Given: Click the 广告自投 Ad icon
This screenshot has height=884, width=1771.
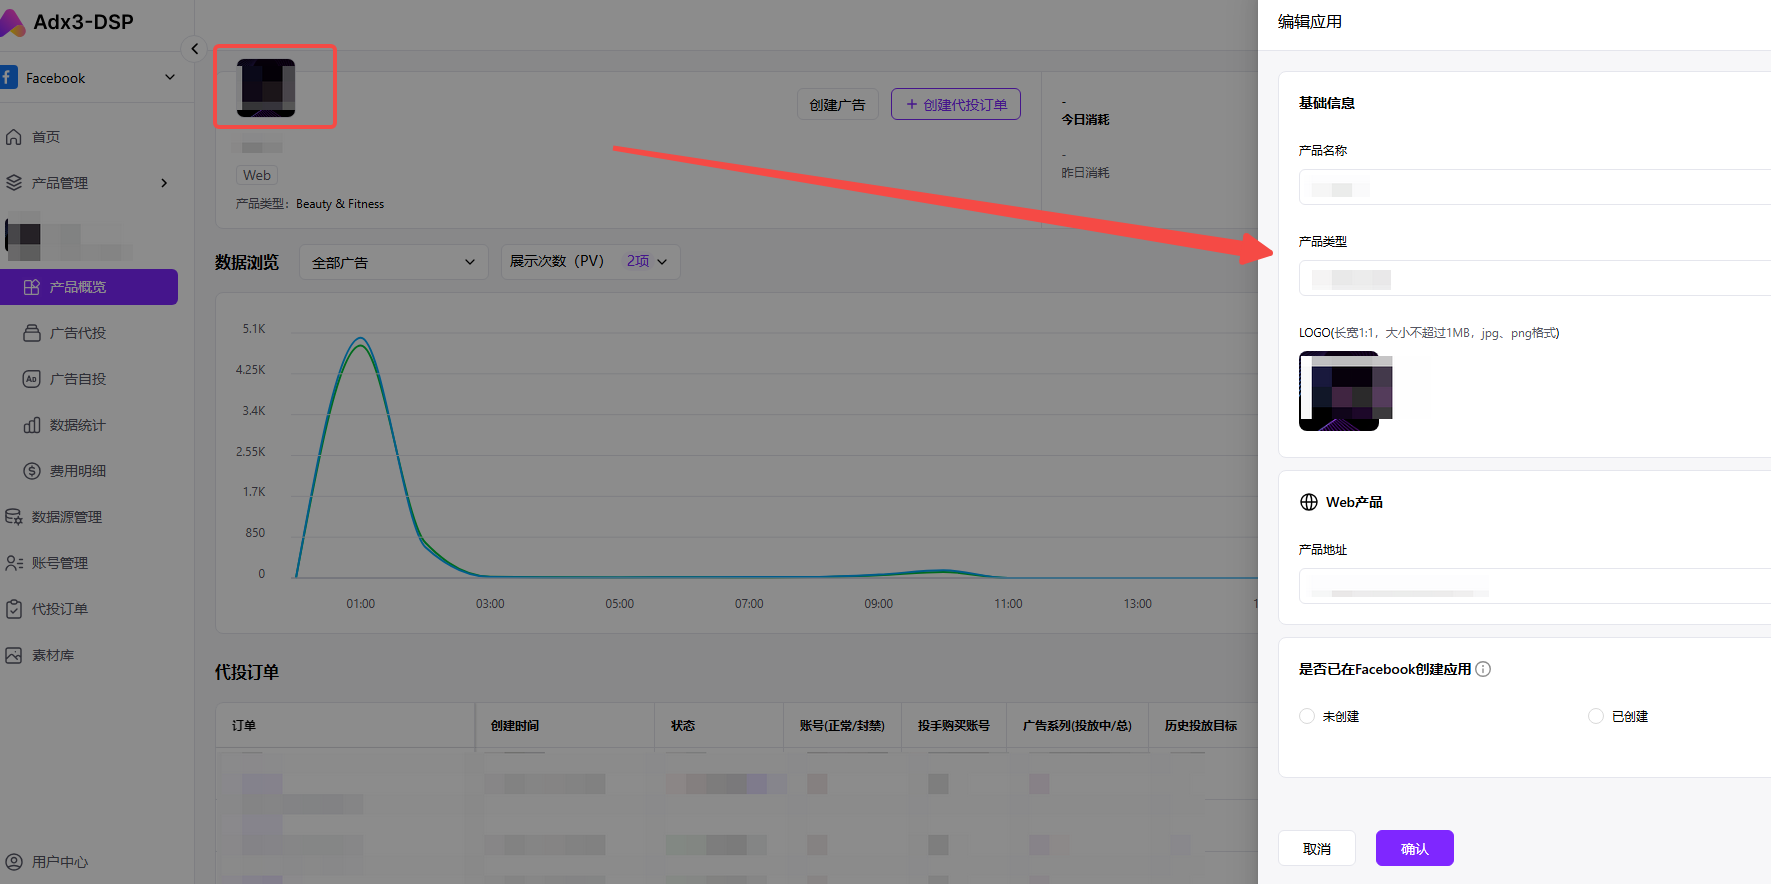Looking at the screenshot, I should (x=32, y=379).
